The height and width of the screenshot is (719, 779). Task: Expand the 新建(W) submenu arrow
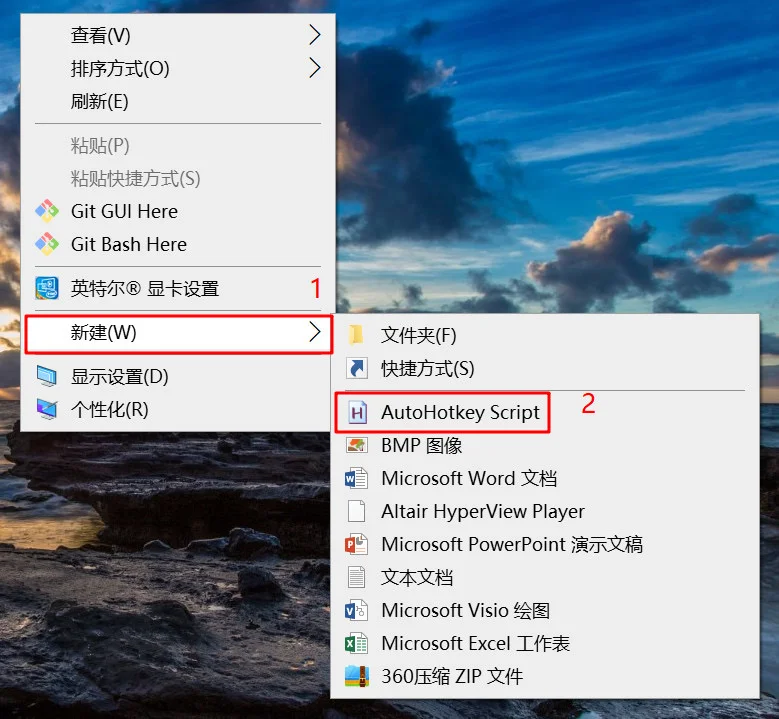point(314,332)
